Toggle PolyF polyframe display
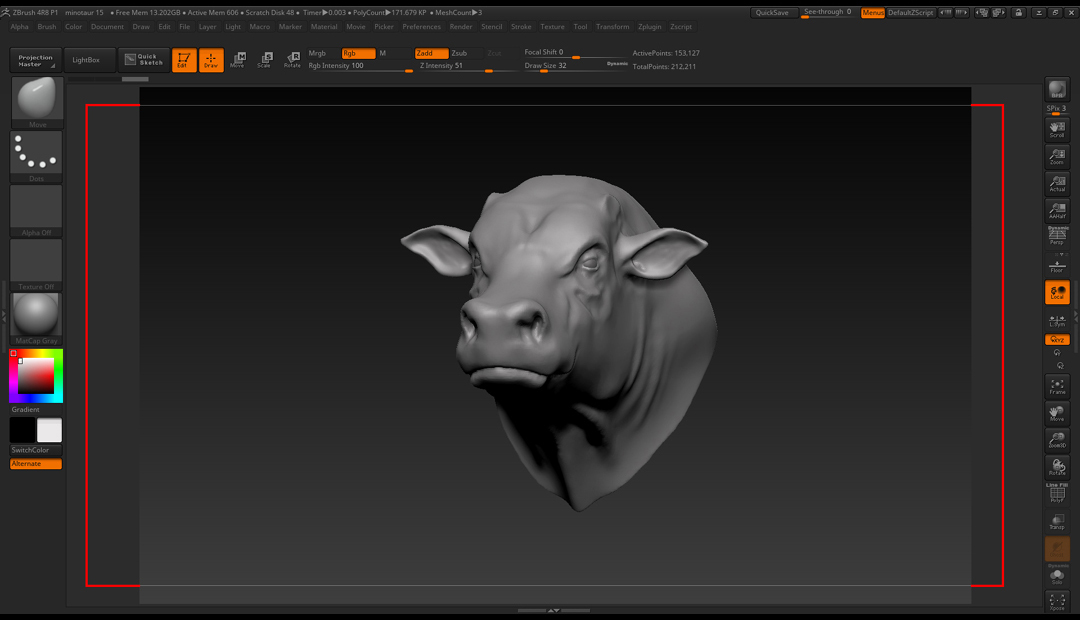Screen dimensions: 1080x620 [x=1057, y=494]
